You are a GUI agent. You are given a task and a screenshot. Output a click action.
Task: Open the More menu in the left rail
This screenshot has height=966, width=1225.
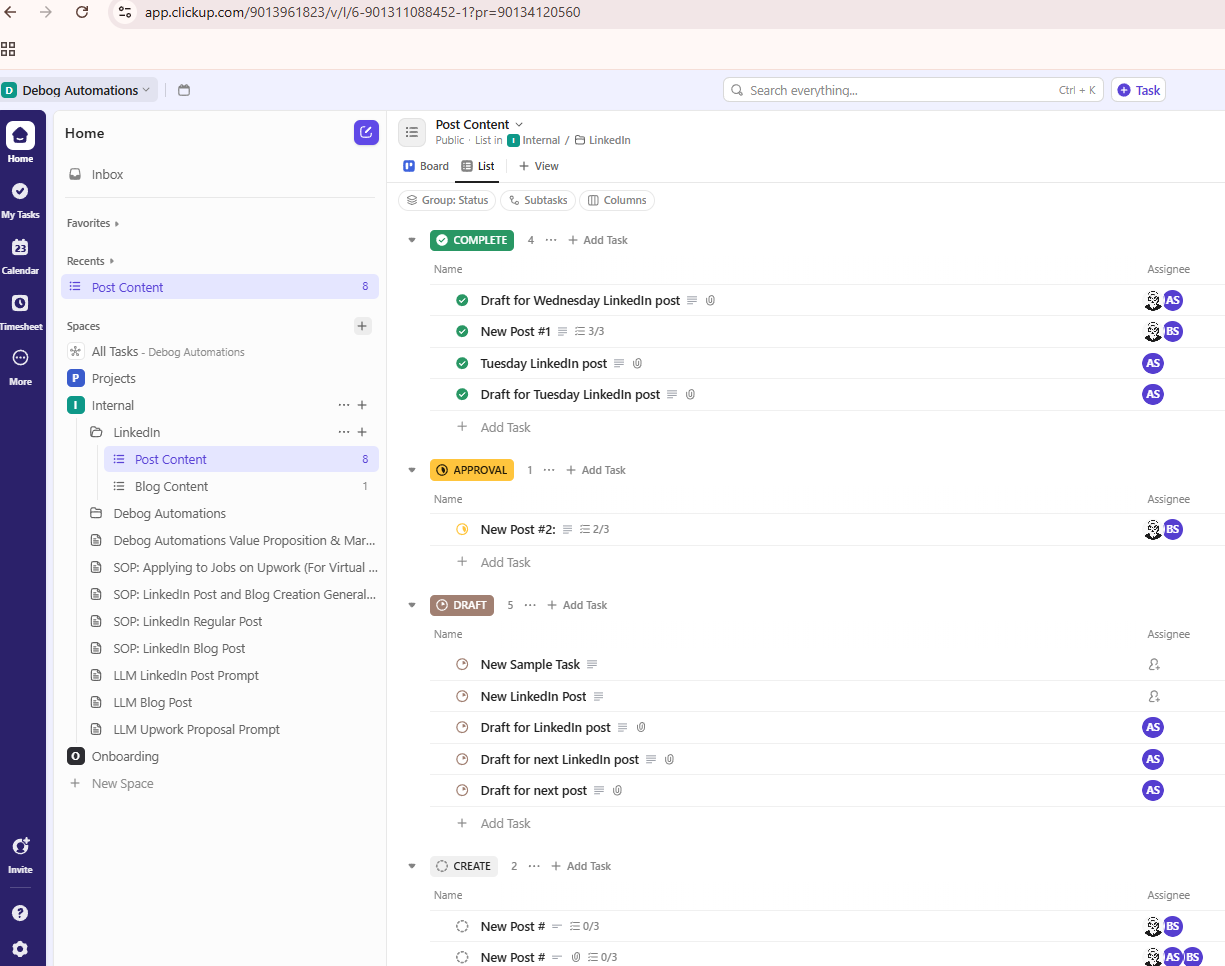click(20, 358)
